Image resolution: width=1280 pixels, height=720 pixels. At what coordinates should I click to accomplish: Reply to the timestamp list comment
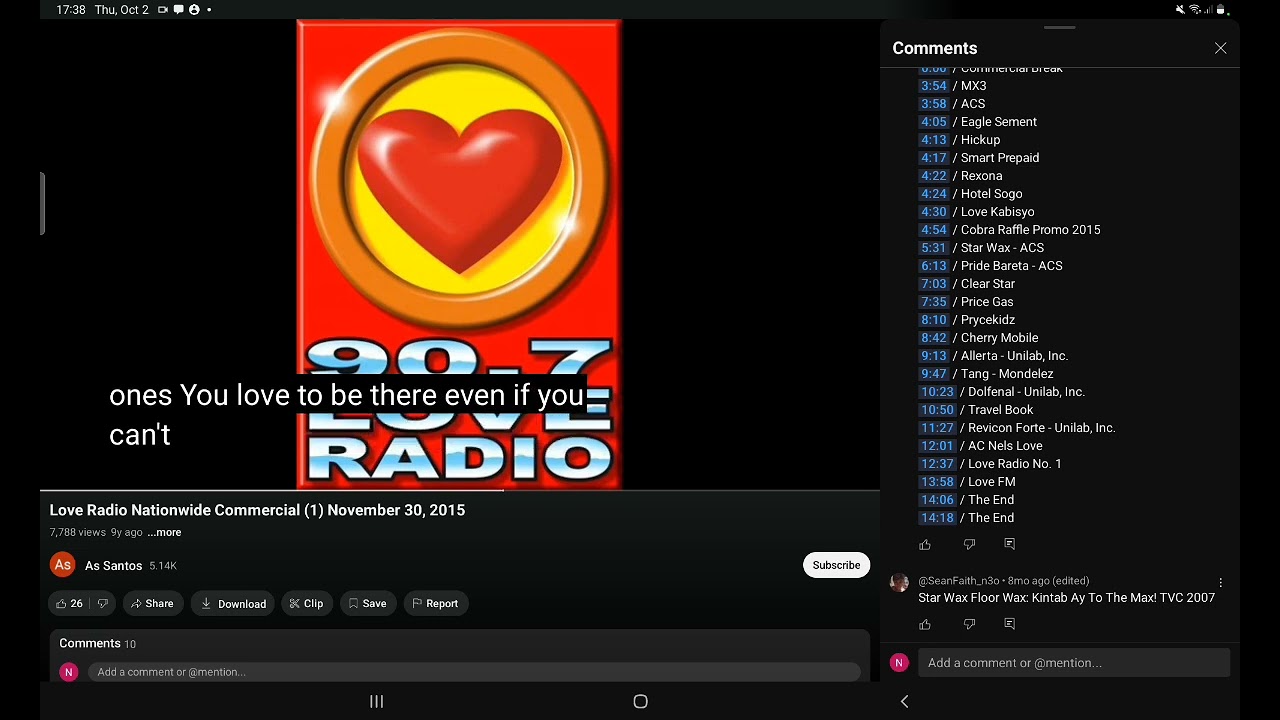pos(1009,544)
